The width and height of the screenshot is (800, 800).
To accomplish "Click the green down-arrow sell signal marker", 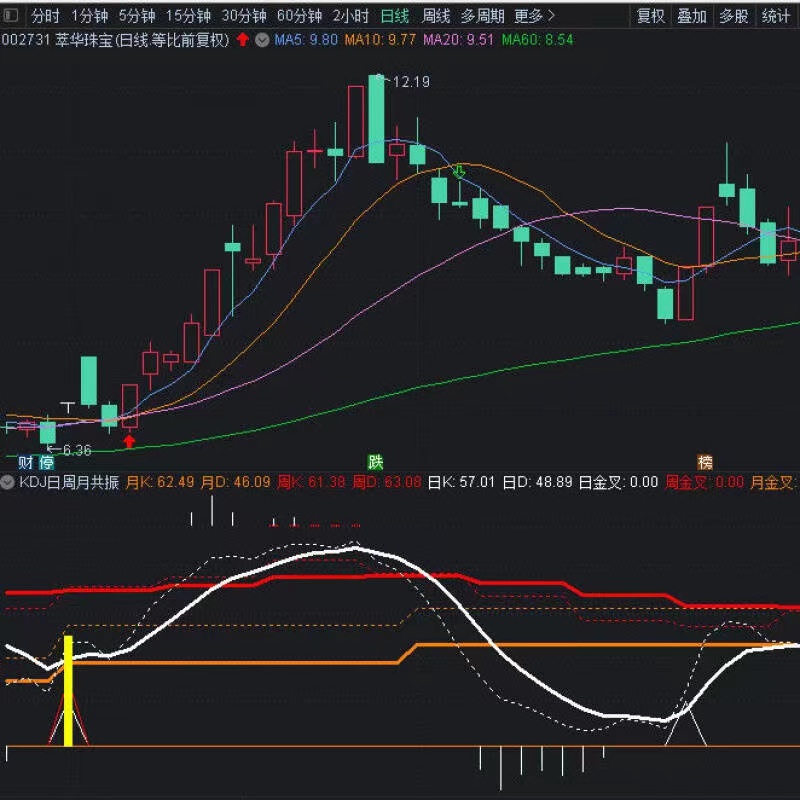I will click(460, 172).
